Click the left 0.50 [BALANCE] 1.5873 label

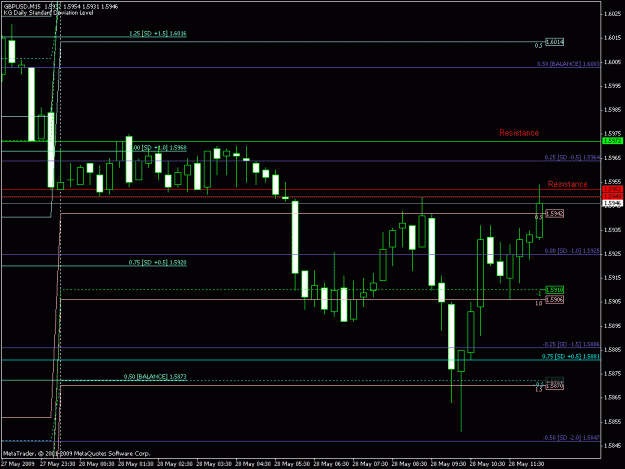[x=155, y=377]
